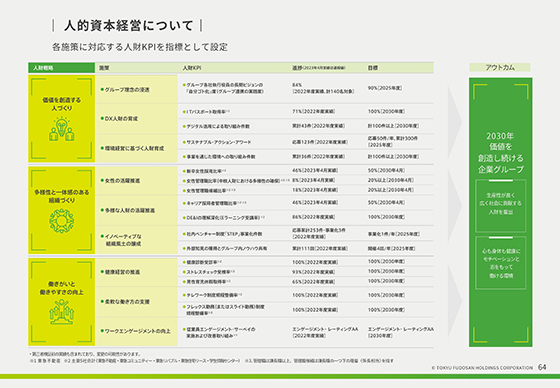Select the 多様な人財の活躍推進 measure
The width and height of the screenshot is (560, 388).
128,210
